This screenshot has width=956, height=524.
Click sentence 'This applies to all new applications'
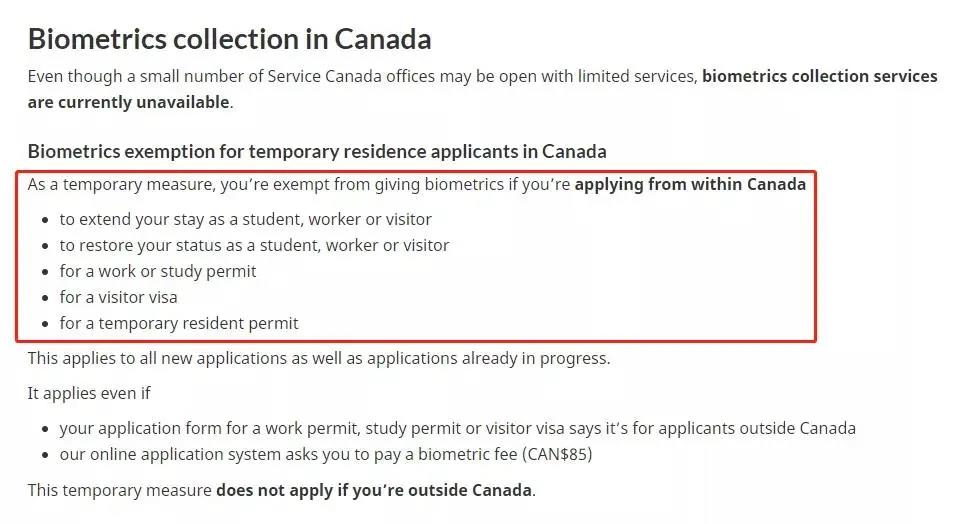pos(319,358)
